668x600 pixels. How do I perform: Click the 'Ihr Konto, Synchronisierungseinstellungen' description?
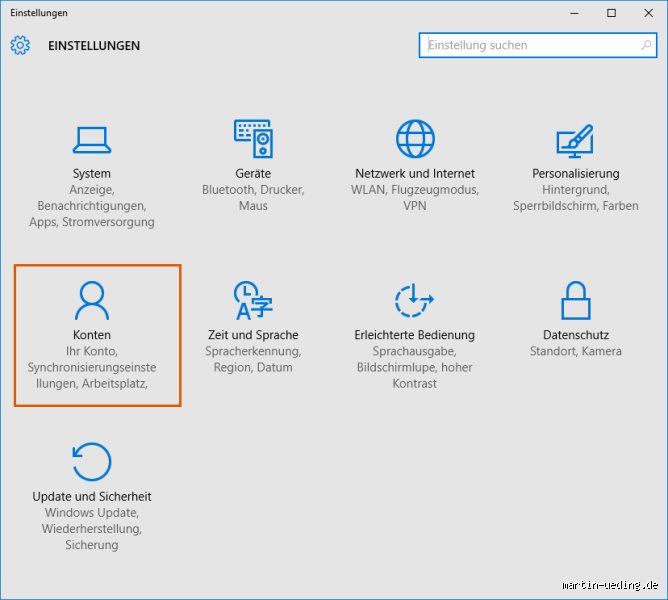click(92, 367)
